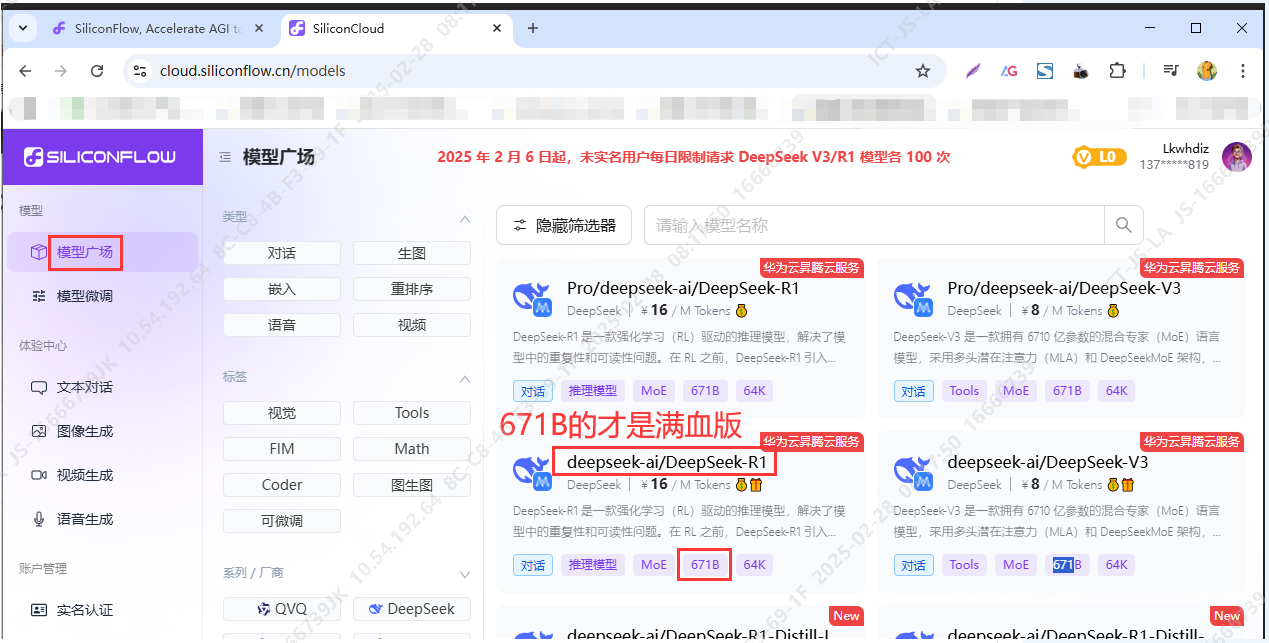Bookmark this page with the star icon
This screenshot has width=1269, height=643.
(x=923, y=71)
